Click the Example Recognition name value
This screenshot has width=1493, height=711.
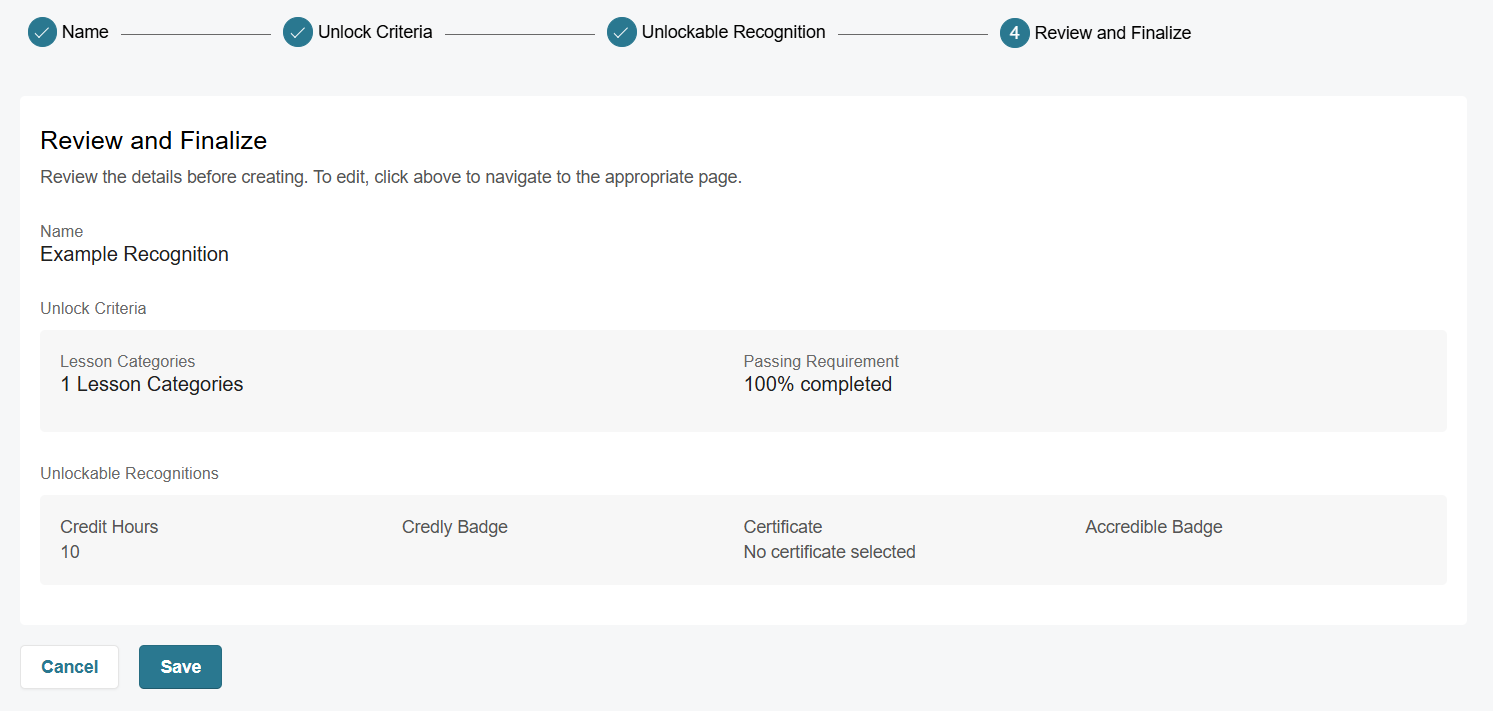pyautogui.click(x=134, y=254)
